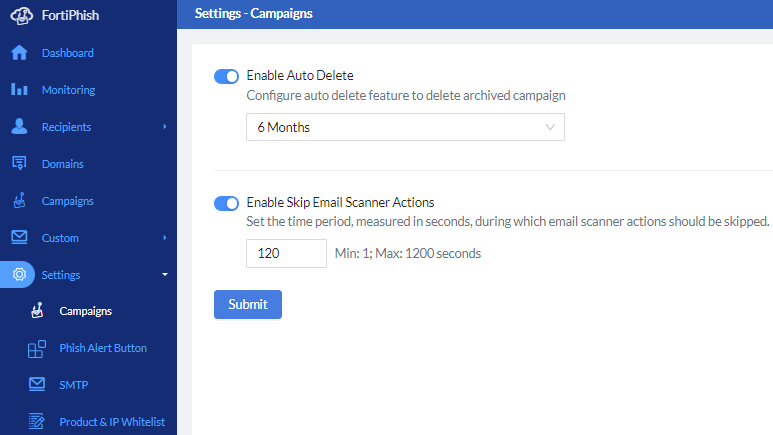
Task: Click the Phish Alert Button icon
Action: click(x=37, y=348)
